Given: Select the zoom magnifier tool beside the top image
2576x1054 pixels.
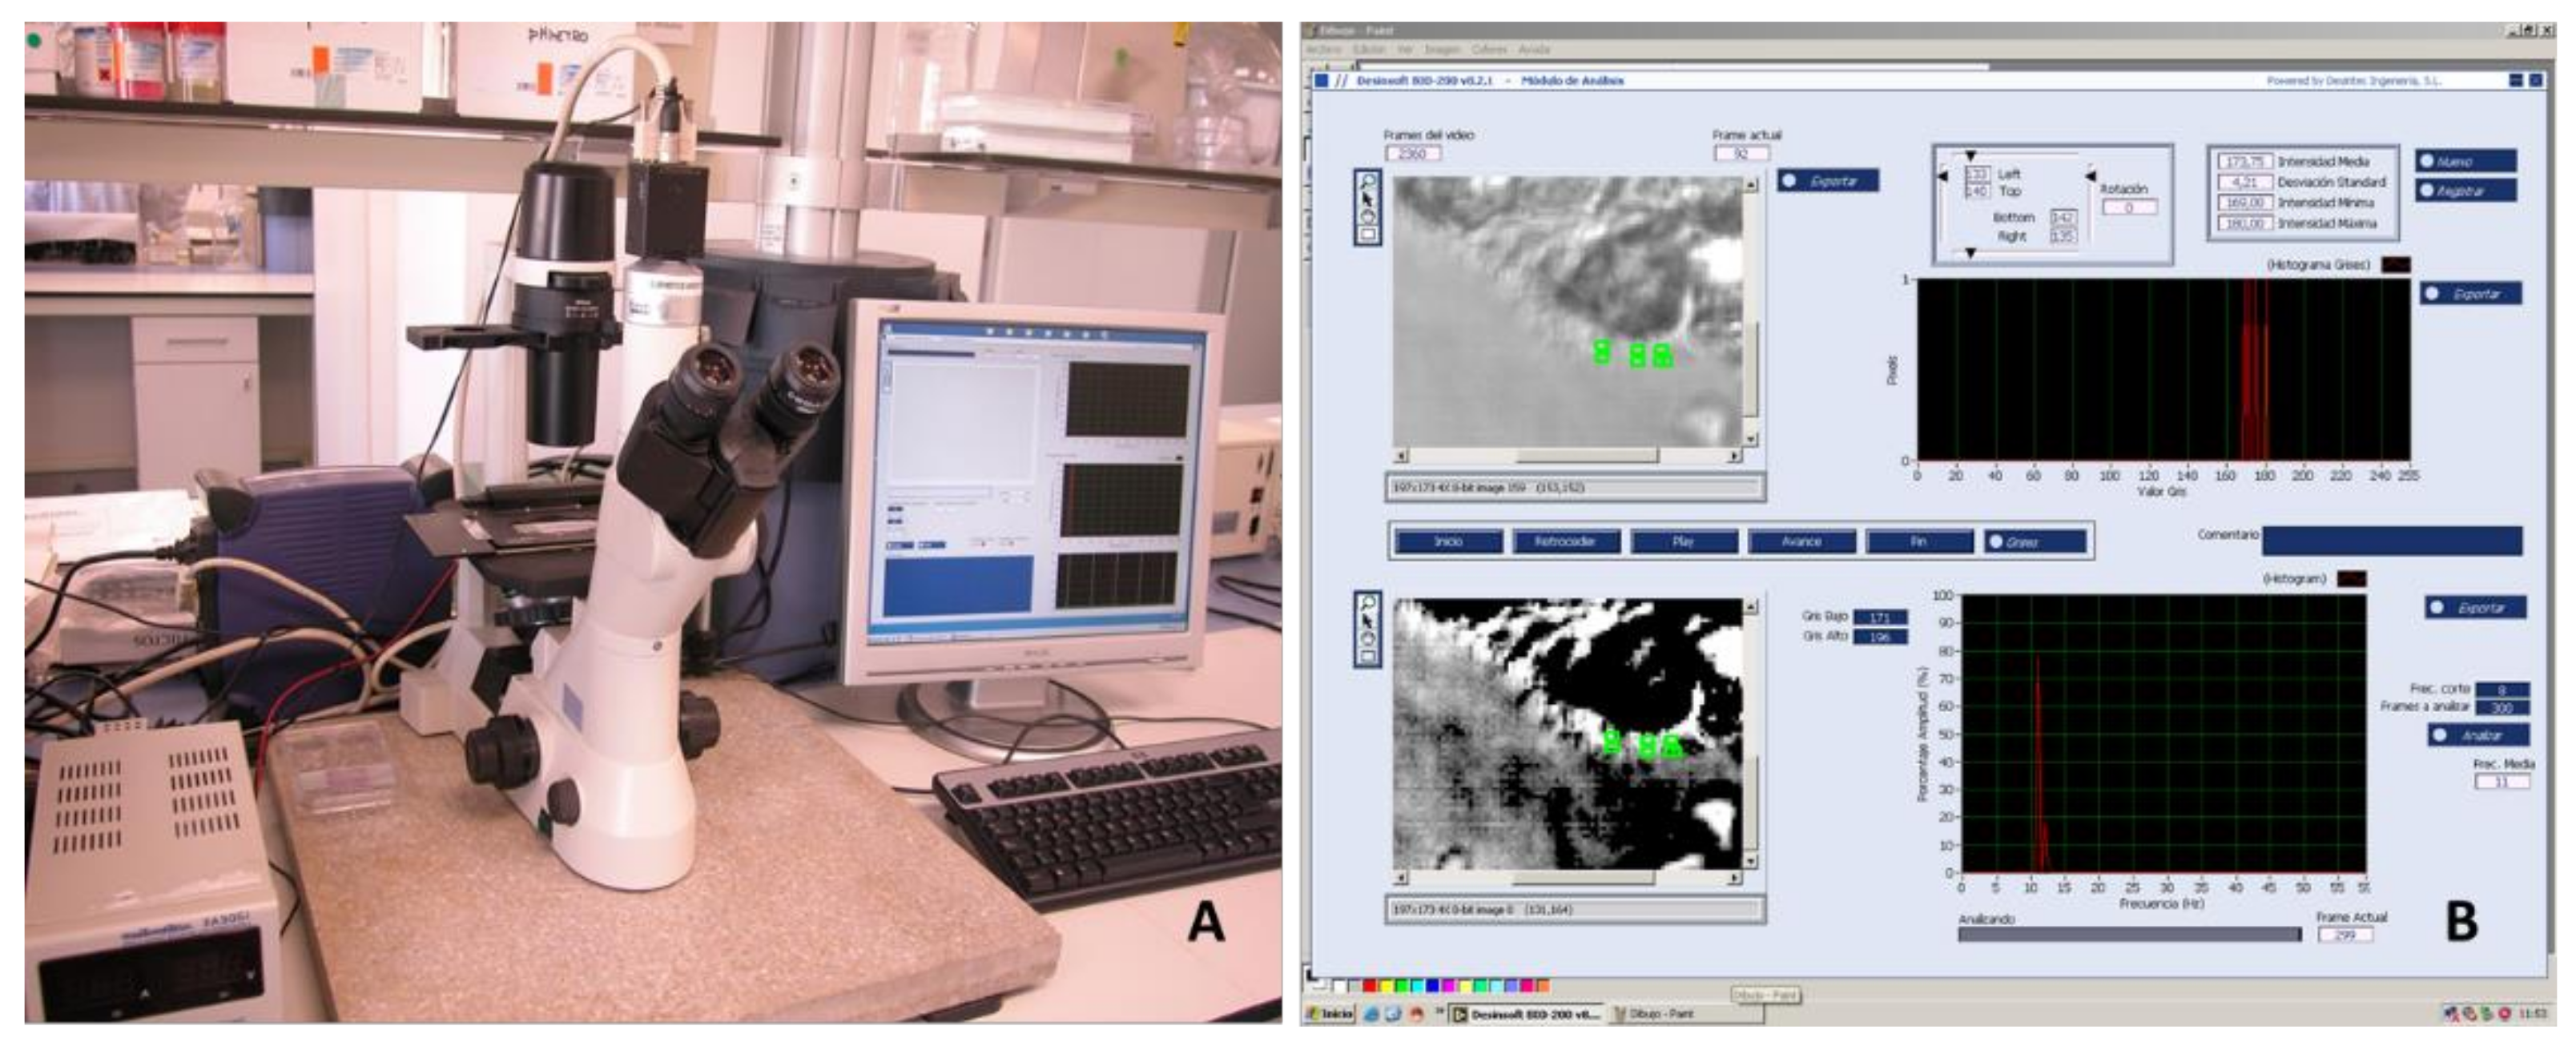Looking at the screenshot, I should [x=1368, y=182].
